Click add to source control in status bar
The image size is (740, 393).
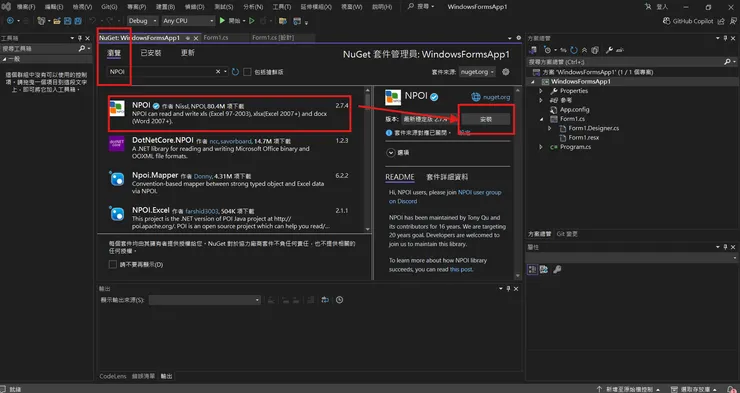(x=628, y=389)
